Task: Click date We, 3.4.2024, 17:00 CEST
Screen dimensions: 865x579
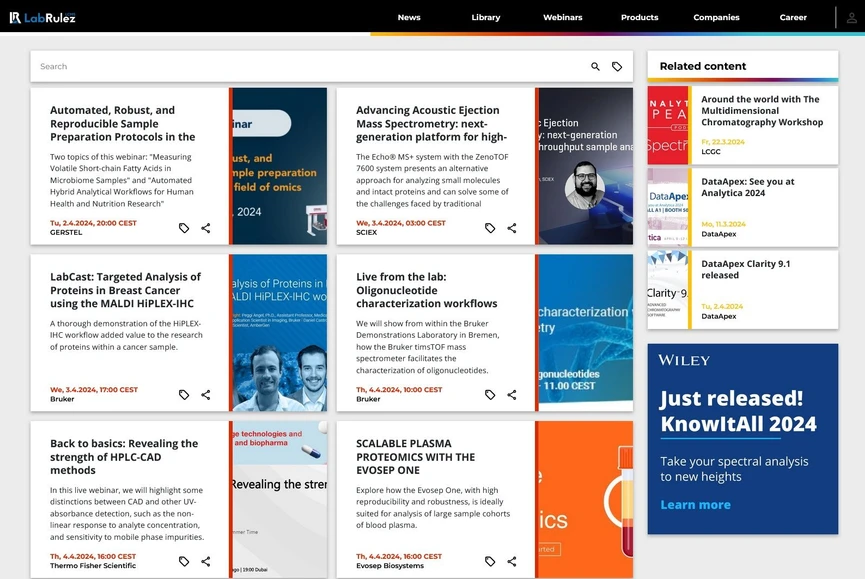Action: tap(94, 389)
